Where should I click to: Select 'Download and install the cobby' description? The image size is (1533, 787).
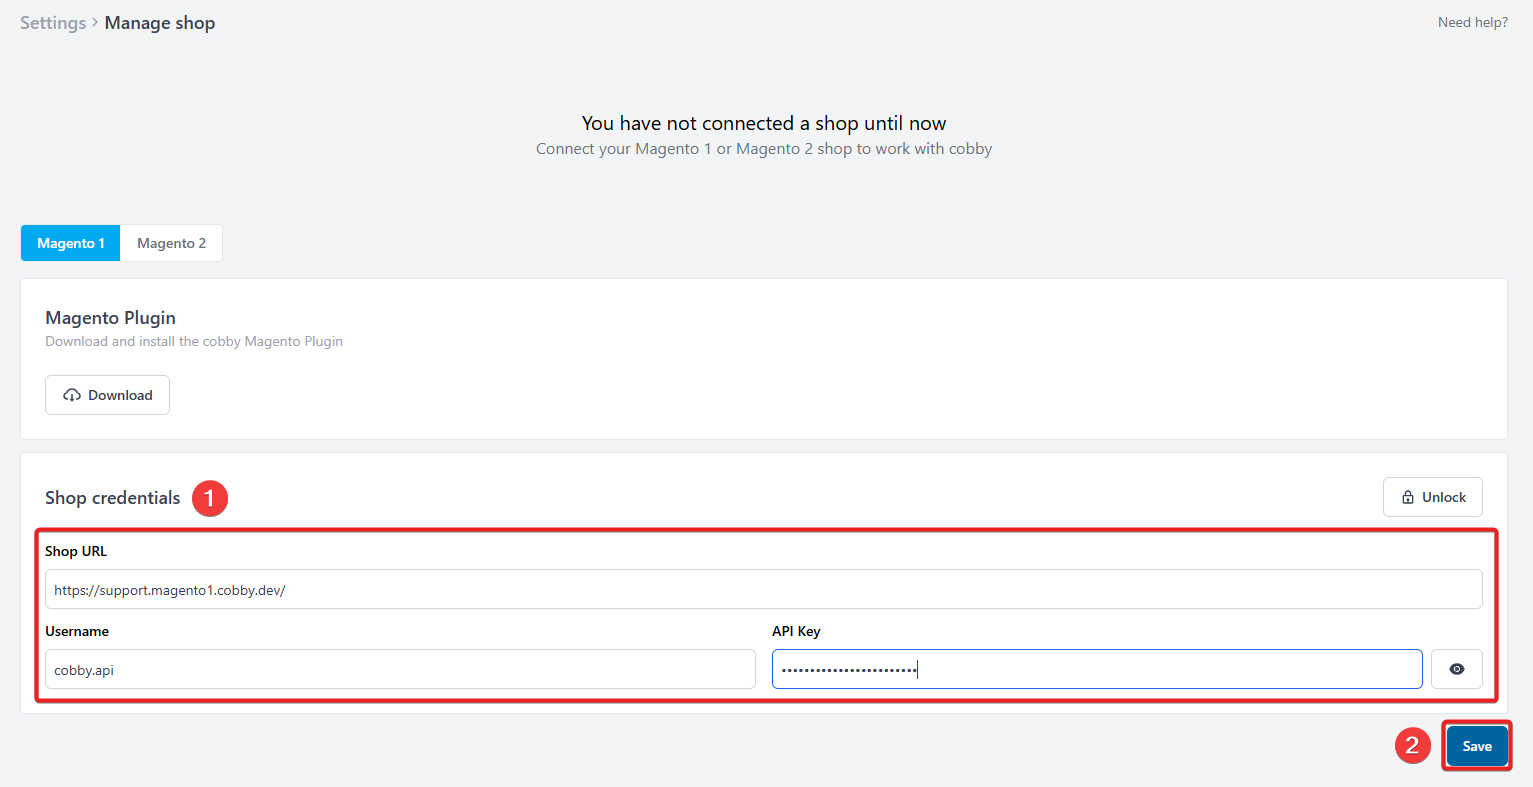click(x=194, y=341)
